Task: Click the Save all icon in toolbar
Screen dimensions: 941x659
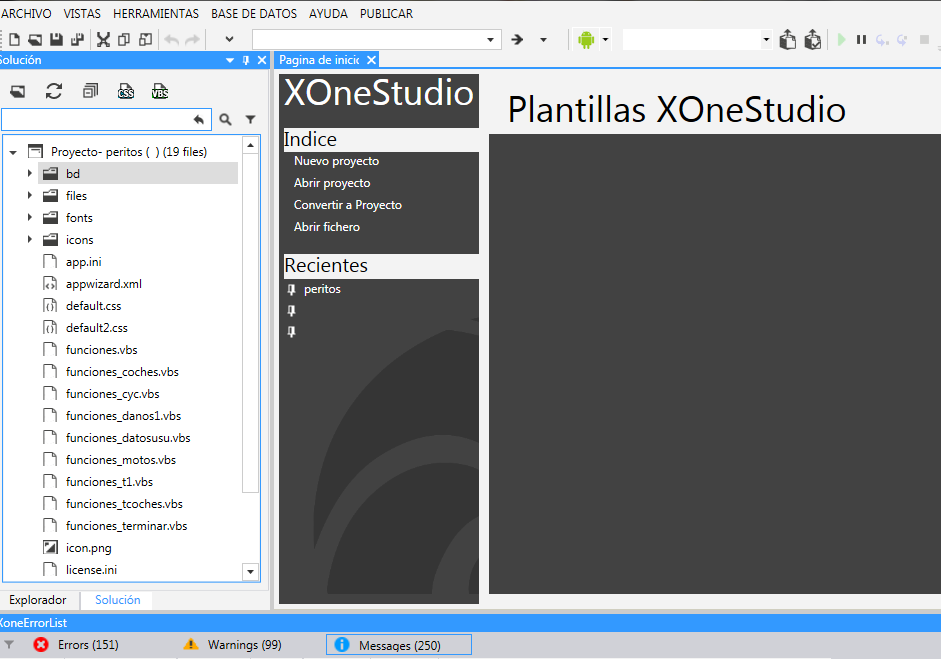Action: pos(77,40)
